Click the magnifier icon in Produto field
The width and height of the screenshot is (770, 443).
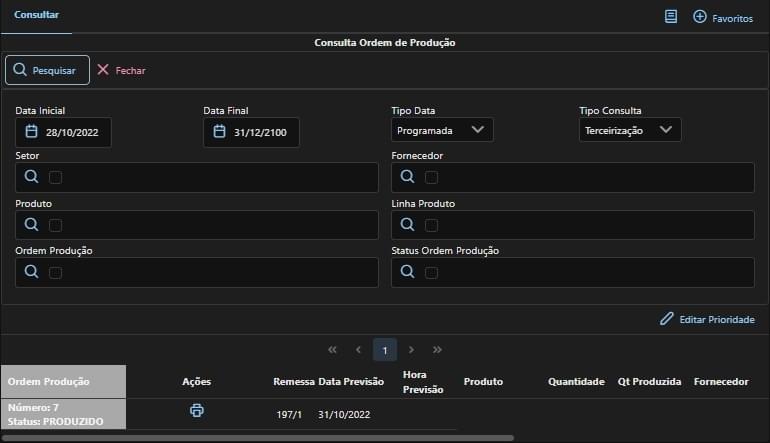click(31, 225)
